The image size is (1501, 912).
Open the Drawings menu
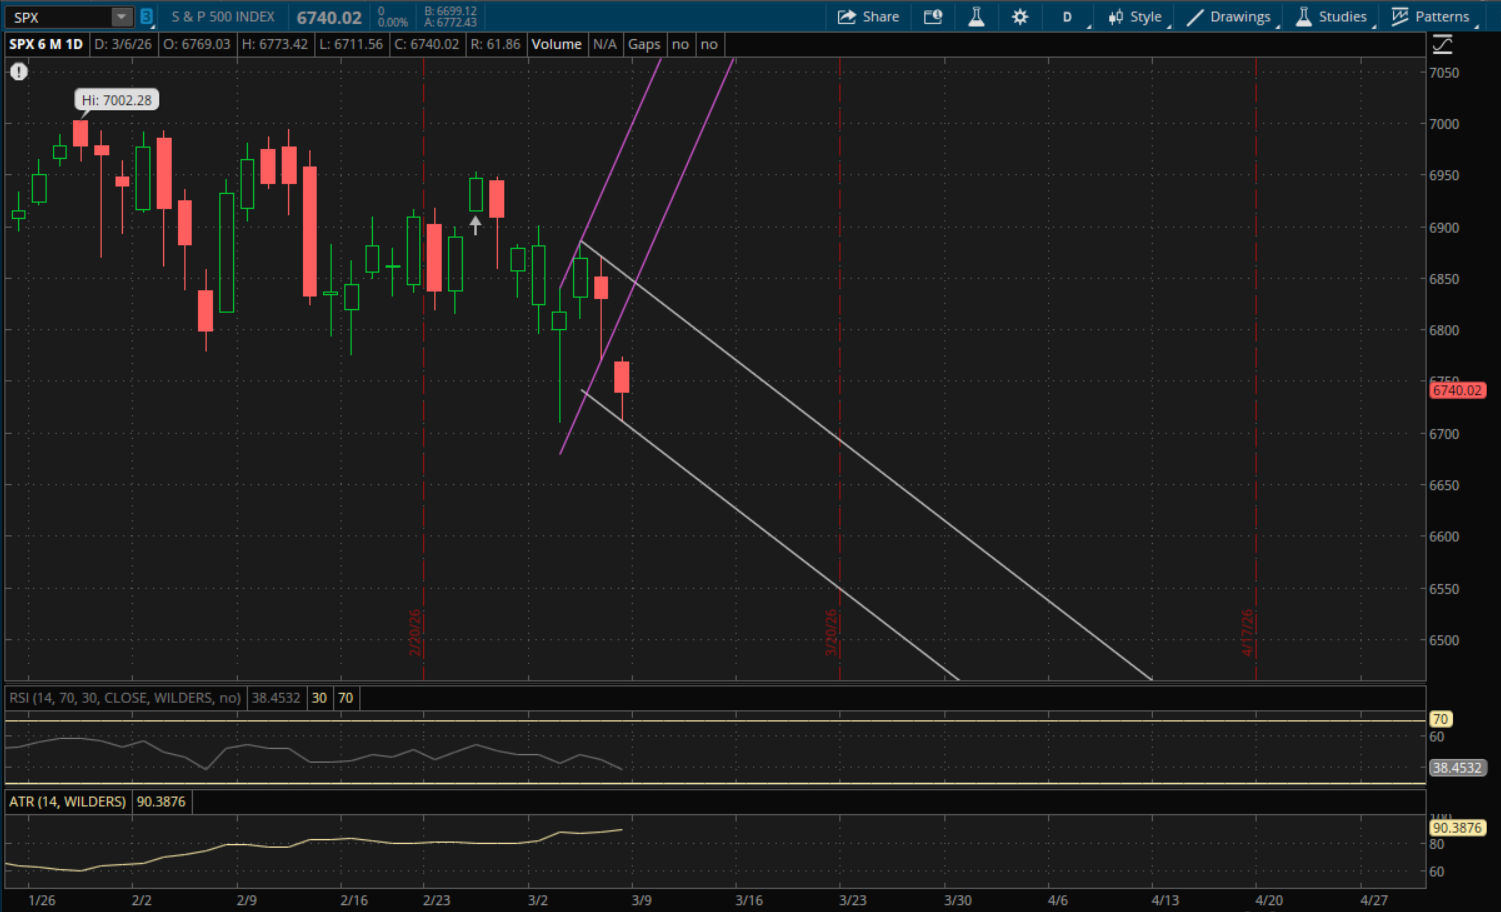[x=1229, y=17]
